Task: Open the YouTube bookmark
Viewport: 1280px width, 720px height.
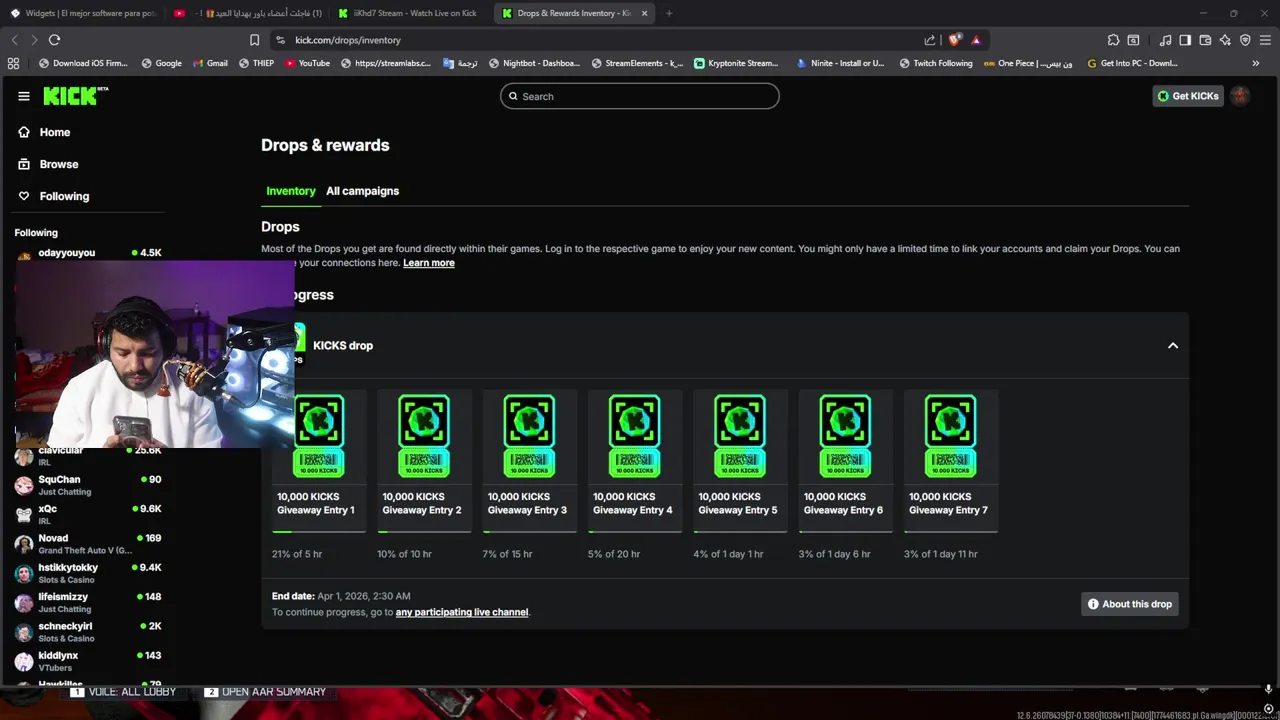Action: point(307,63)
